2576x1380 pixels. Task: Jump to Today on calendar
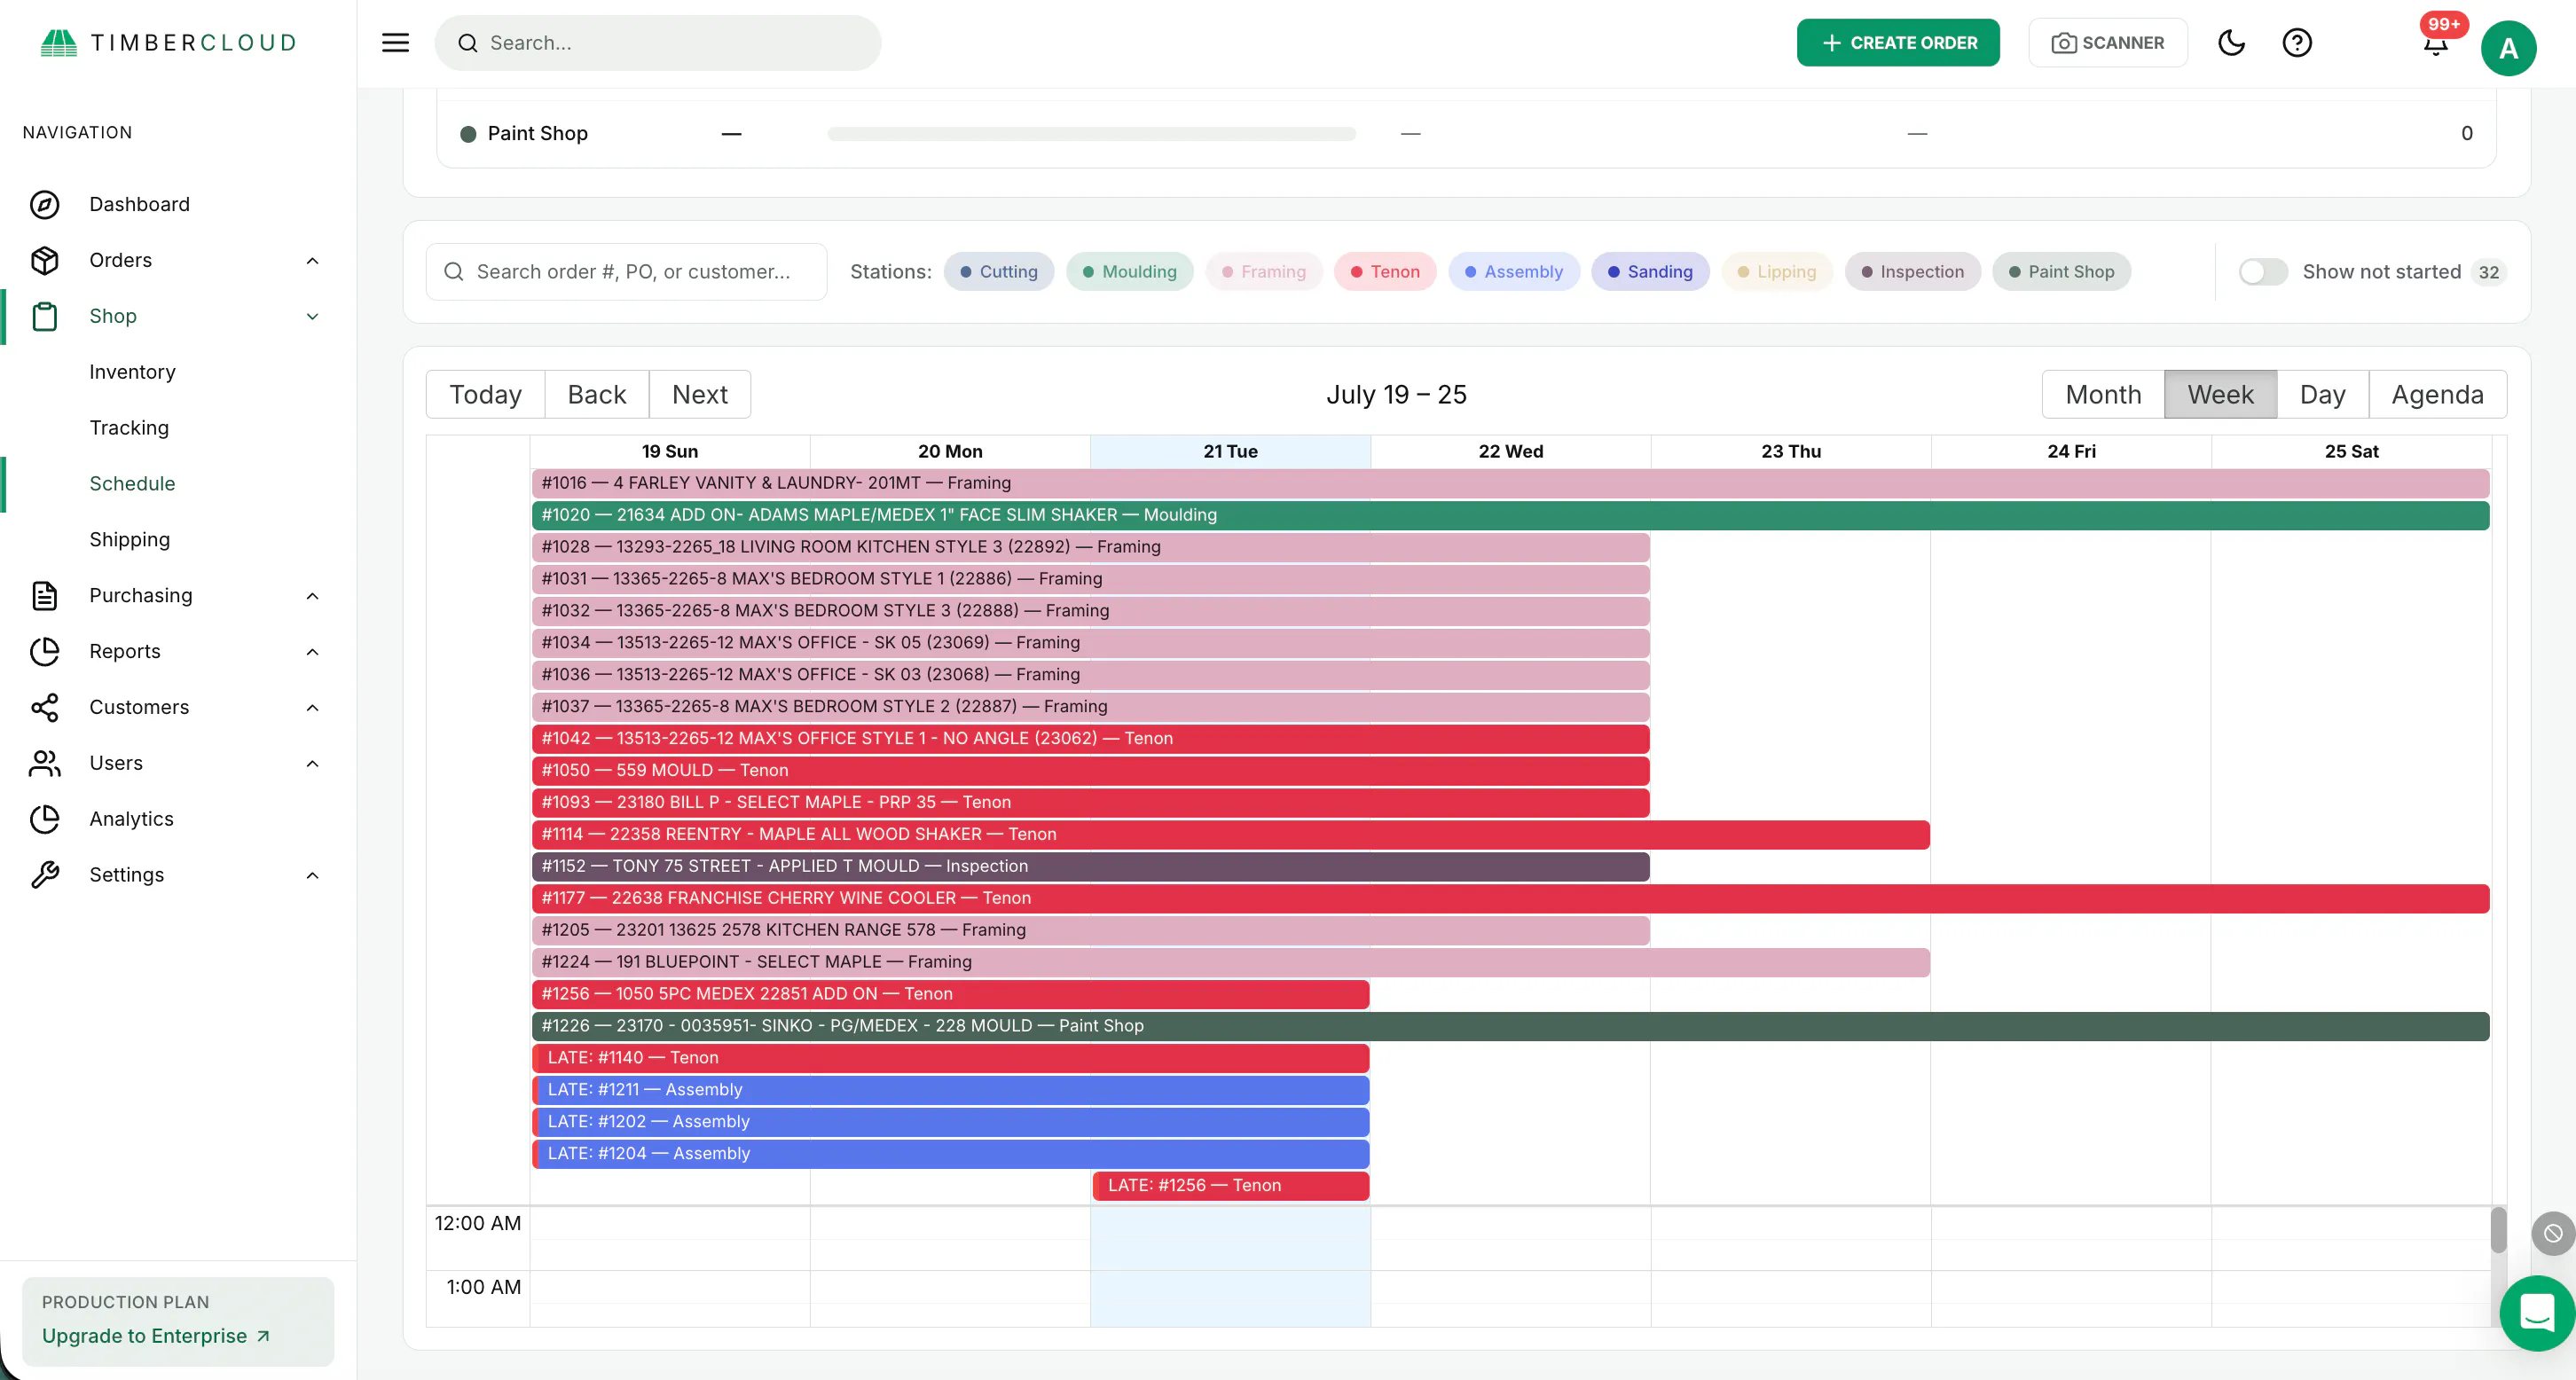click(x=485, y=394)
